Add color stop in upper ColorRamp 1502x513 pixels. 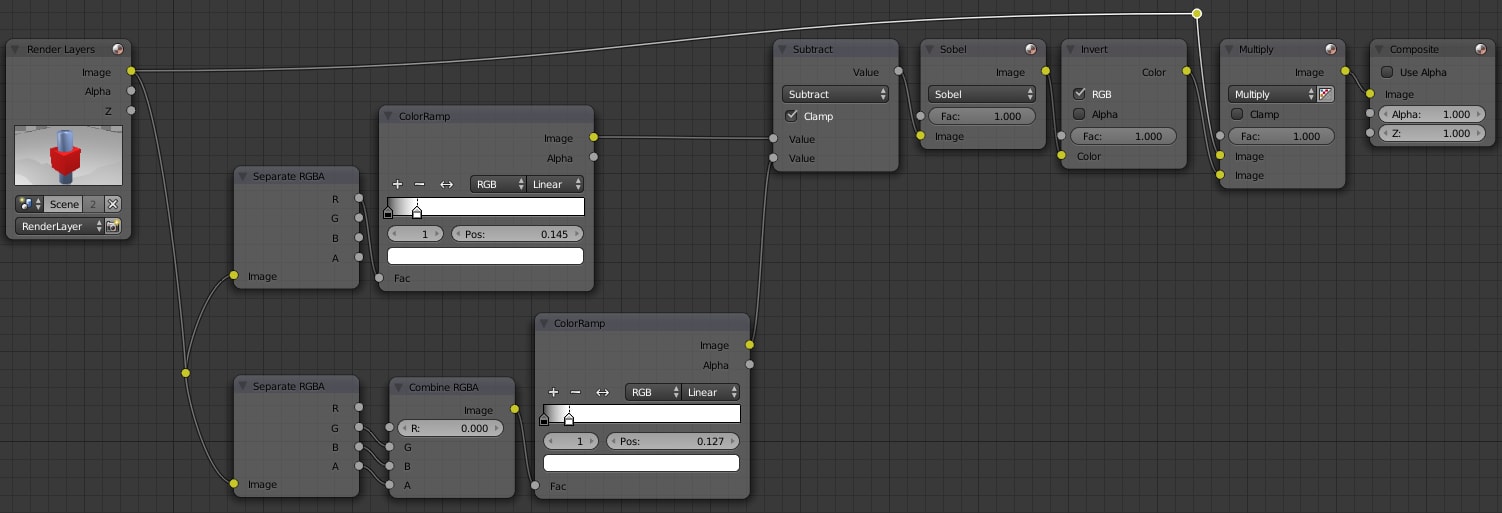[397, 184]
